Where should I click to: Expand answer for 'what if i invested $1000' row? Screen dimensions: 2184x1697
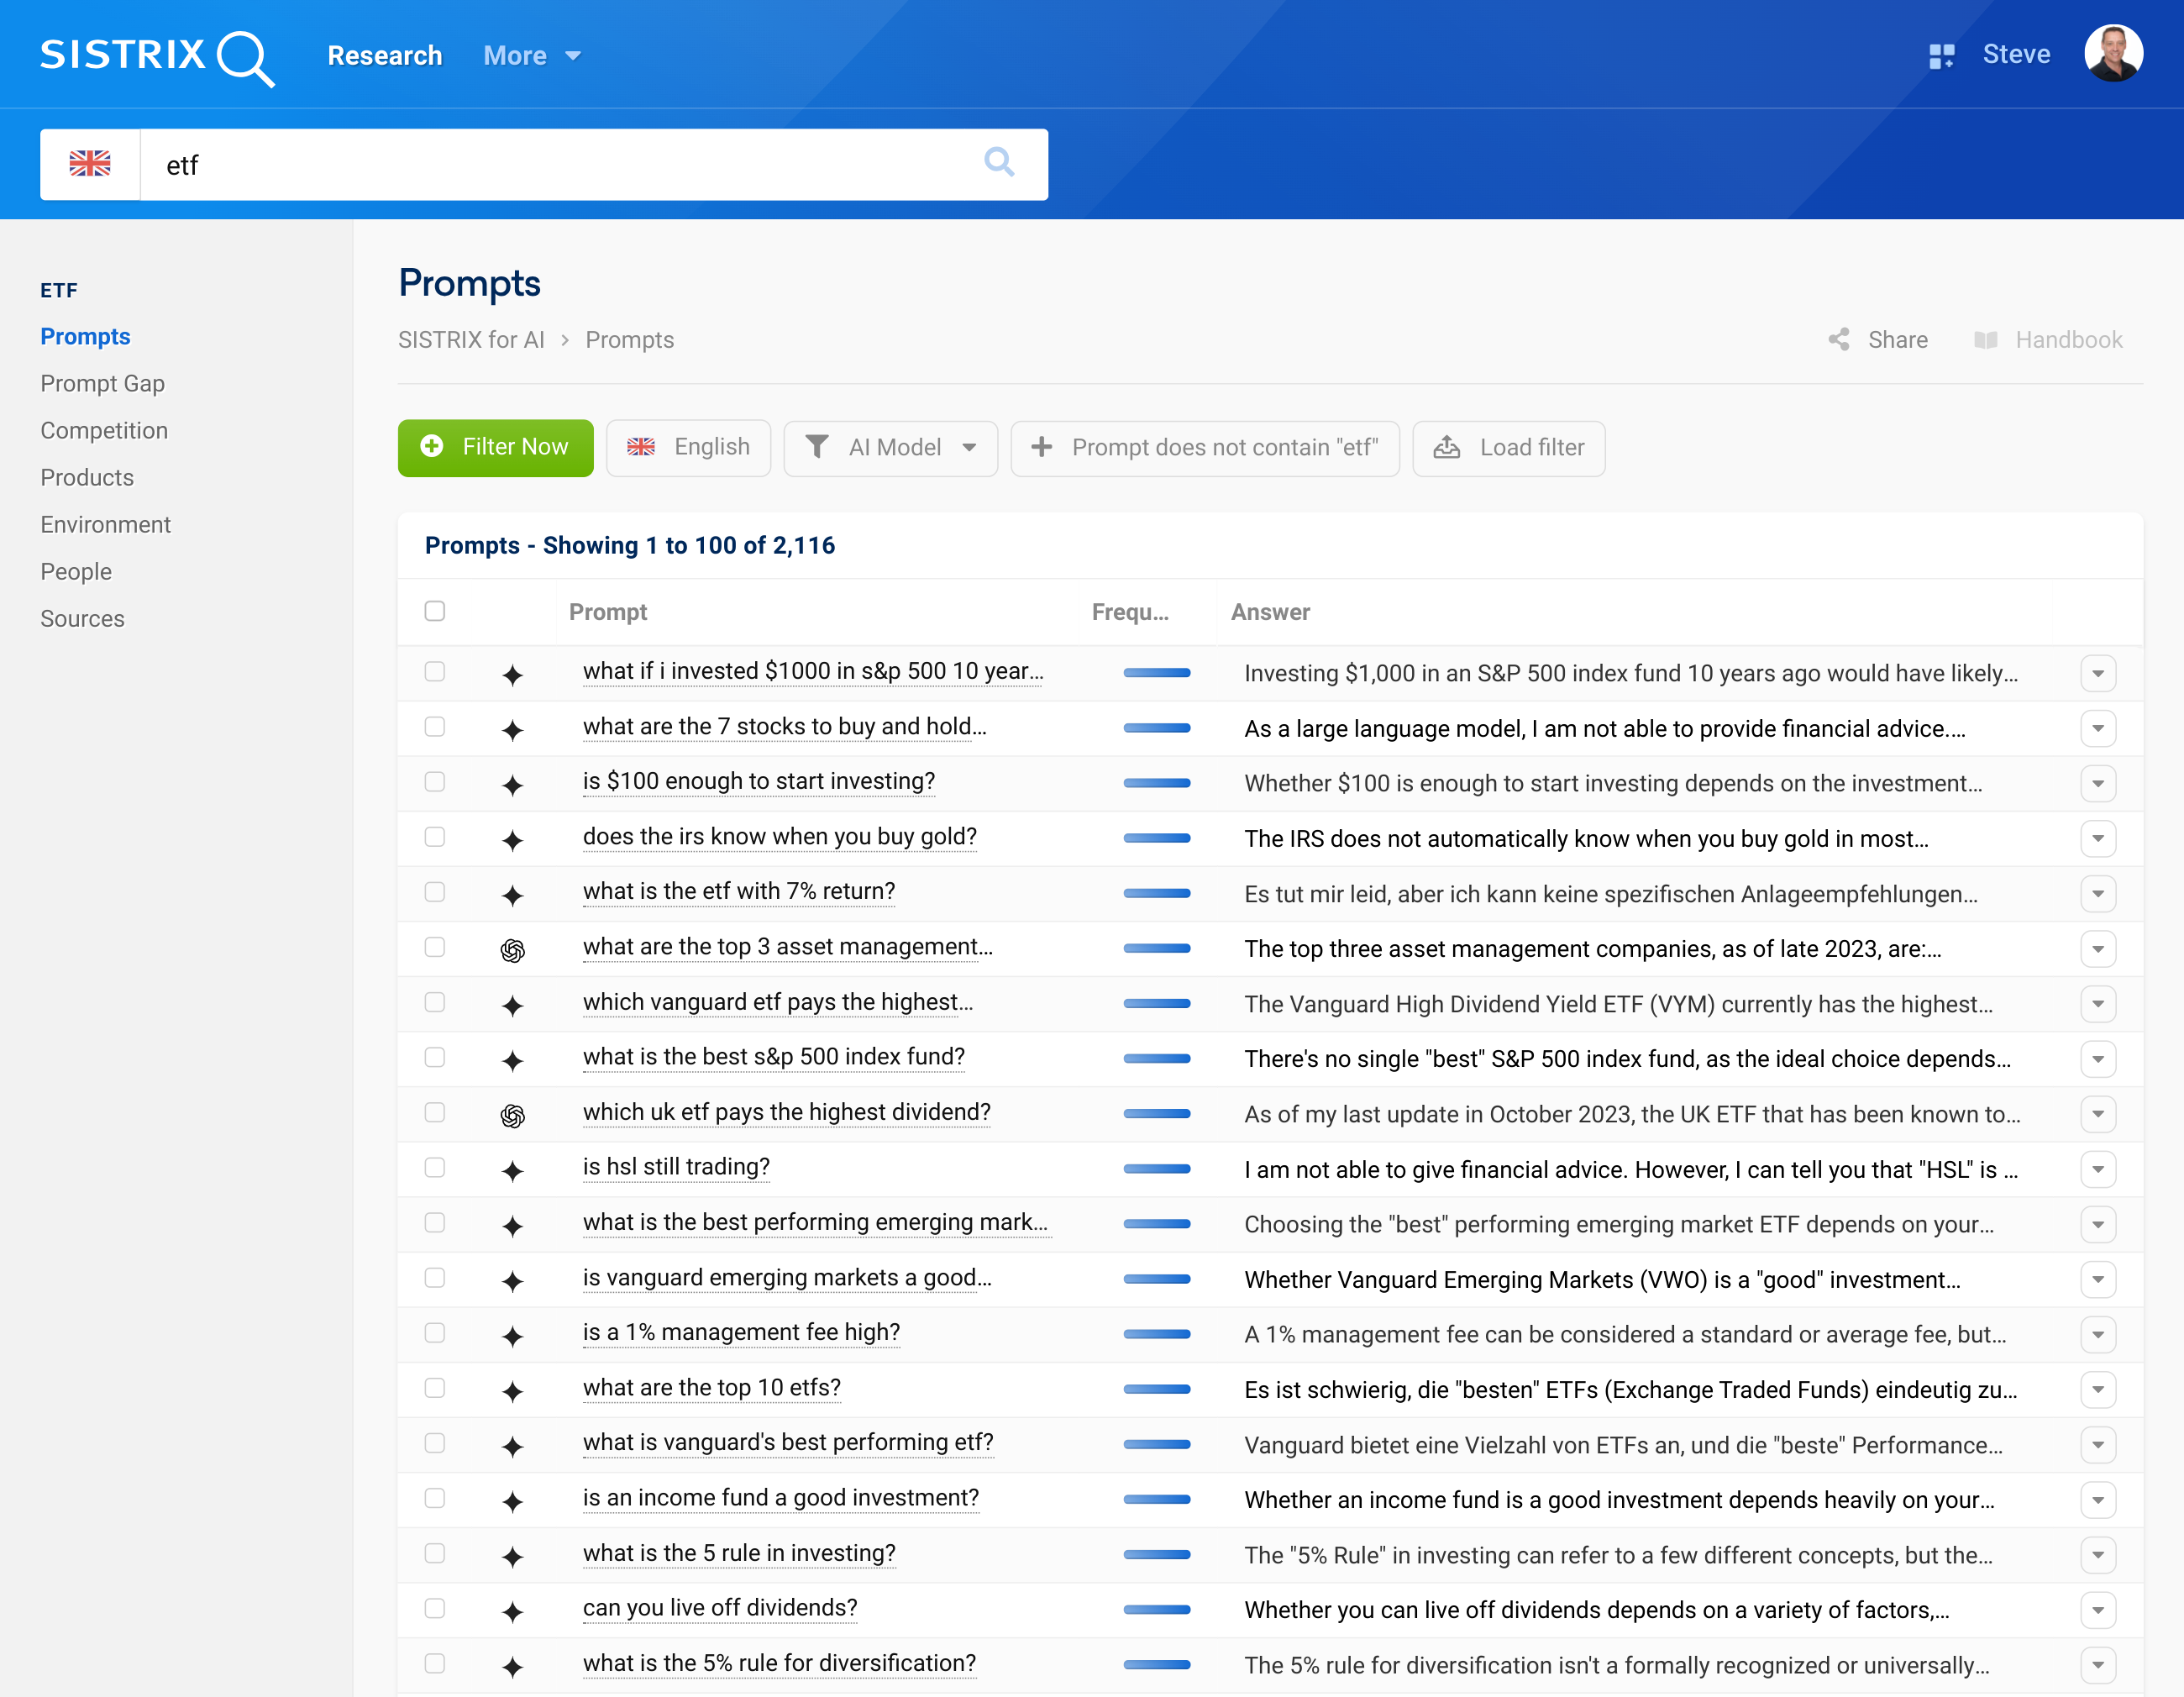pyautogui.click(x=2098, y=674)
